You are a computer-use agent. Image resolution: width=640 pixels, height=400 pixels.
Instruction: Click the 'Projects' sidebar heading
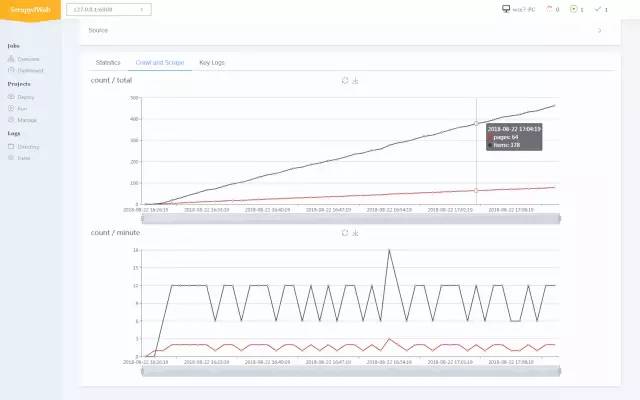[x=19, y=84]
